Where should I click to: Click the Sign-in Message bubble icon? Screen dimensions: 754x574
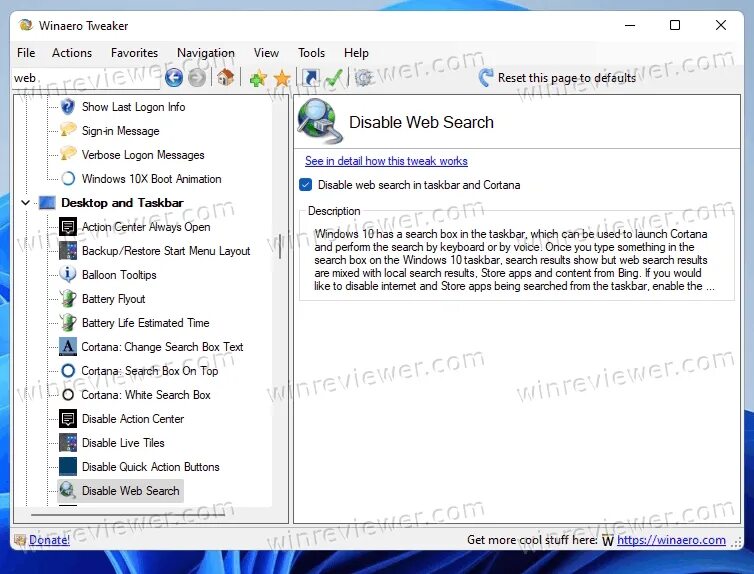coord(68,130)
